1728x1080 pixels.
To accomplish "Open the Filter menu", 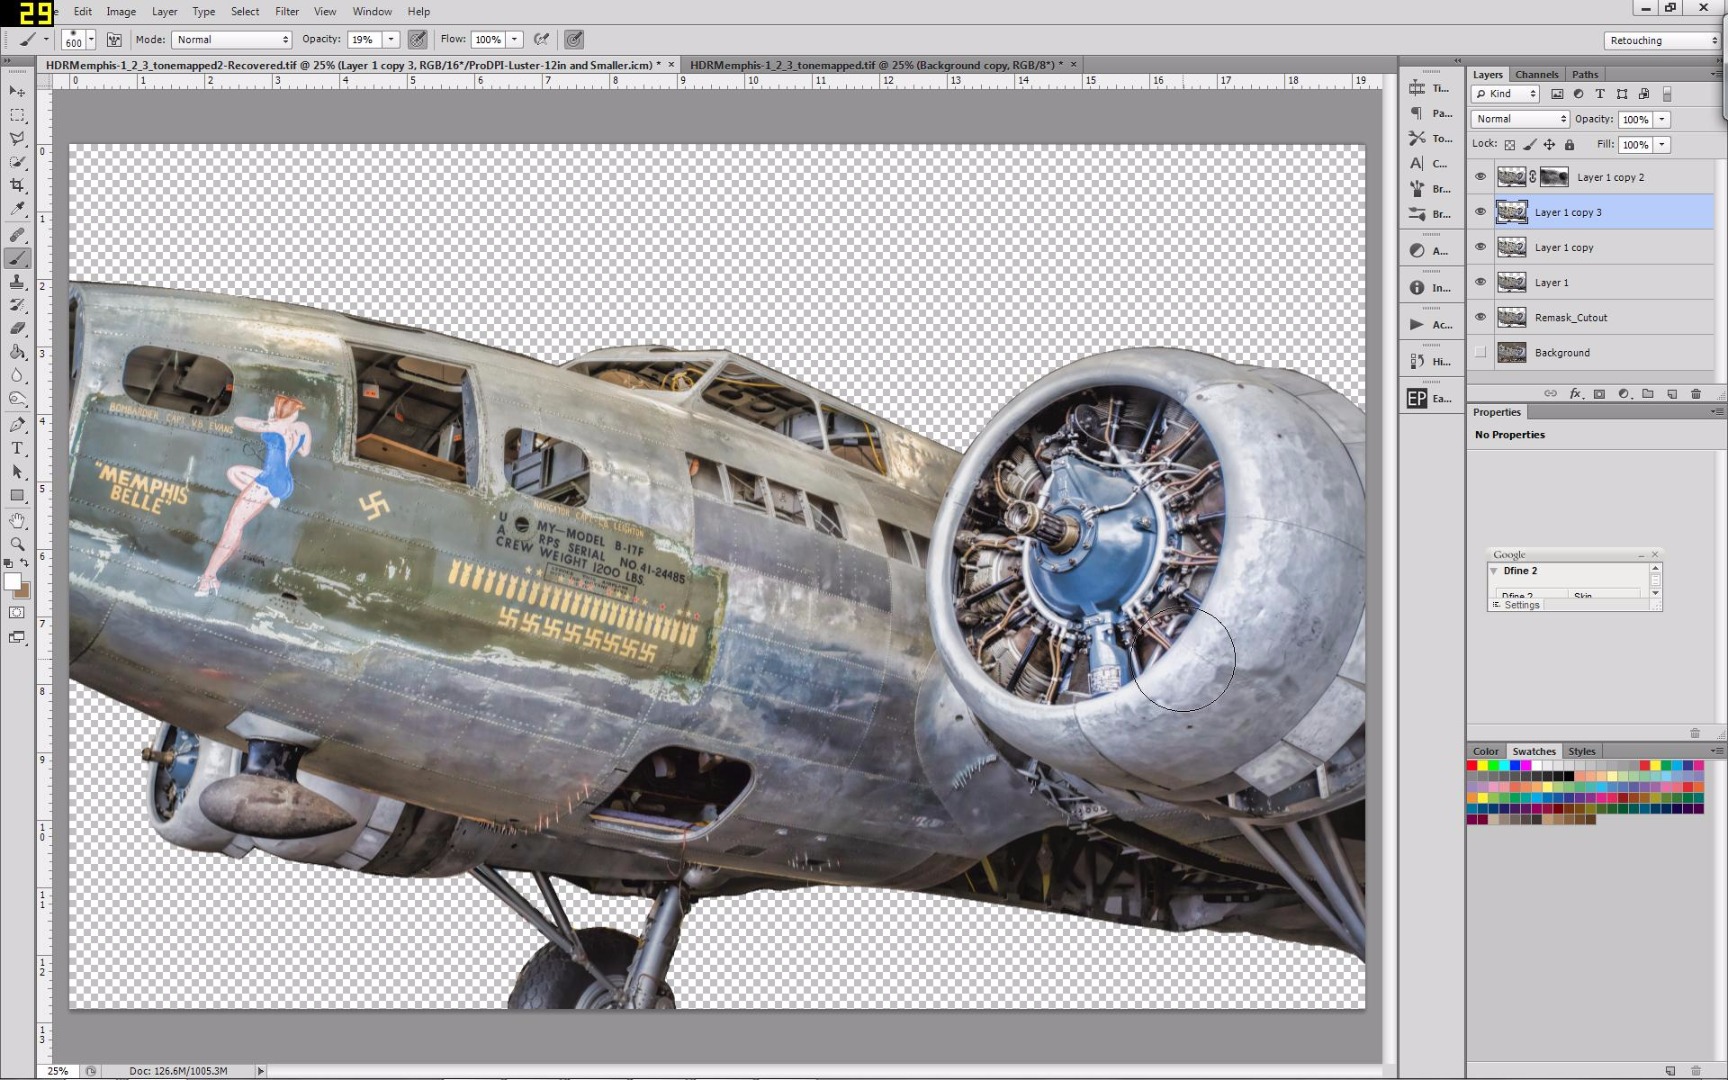I will pos(287,11).
